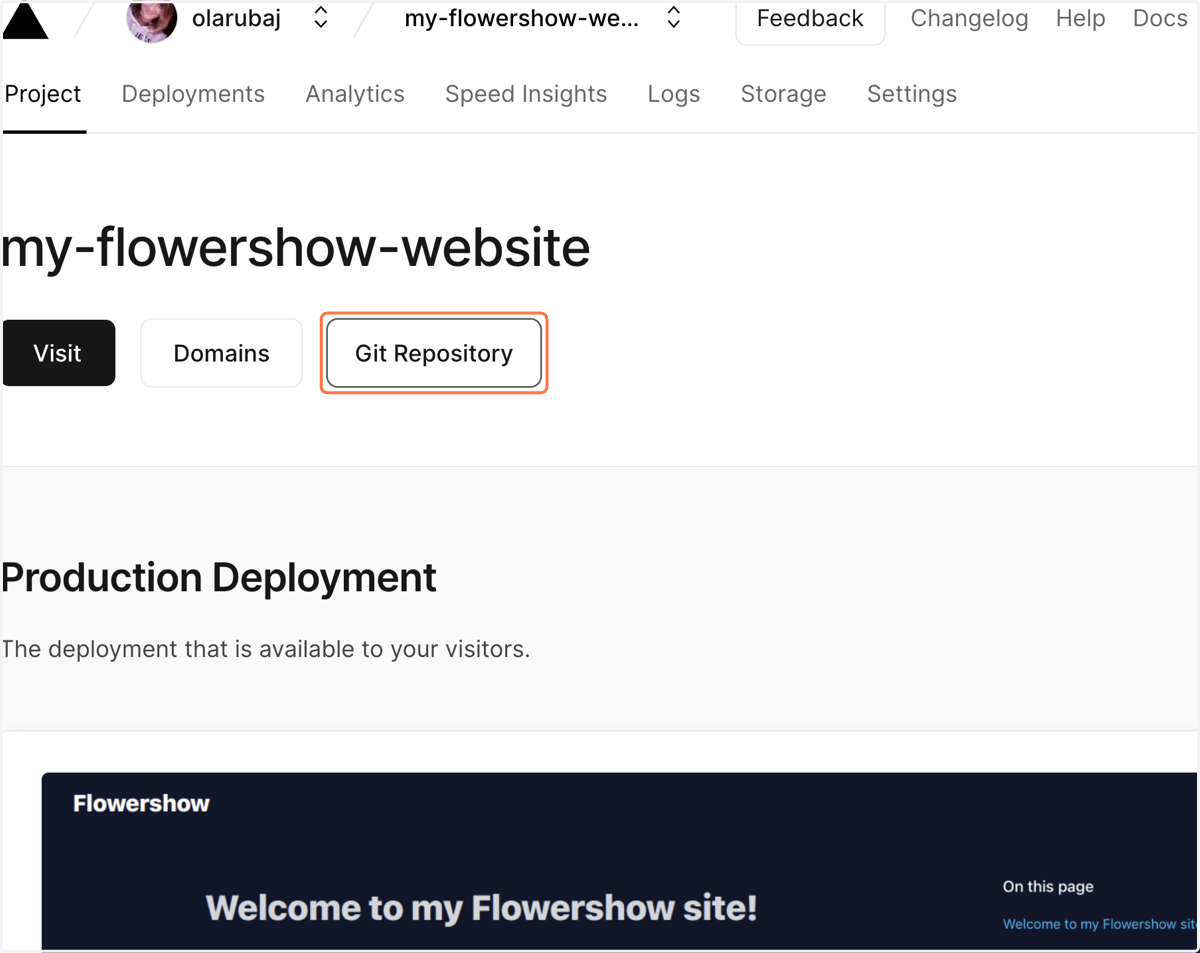Image resolution: width=1200 pixels, height=953 pixels.
Task: Open the Feedback button
Action: (810, 19)
